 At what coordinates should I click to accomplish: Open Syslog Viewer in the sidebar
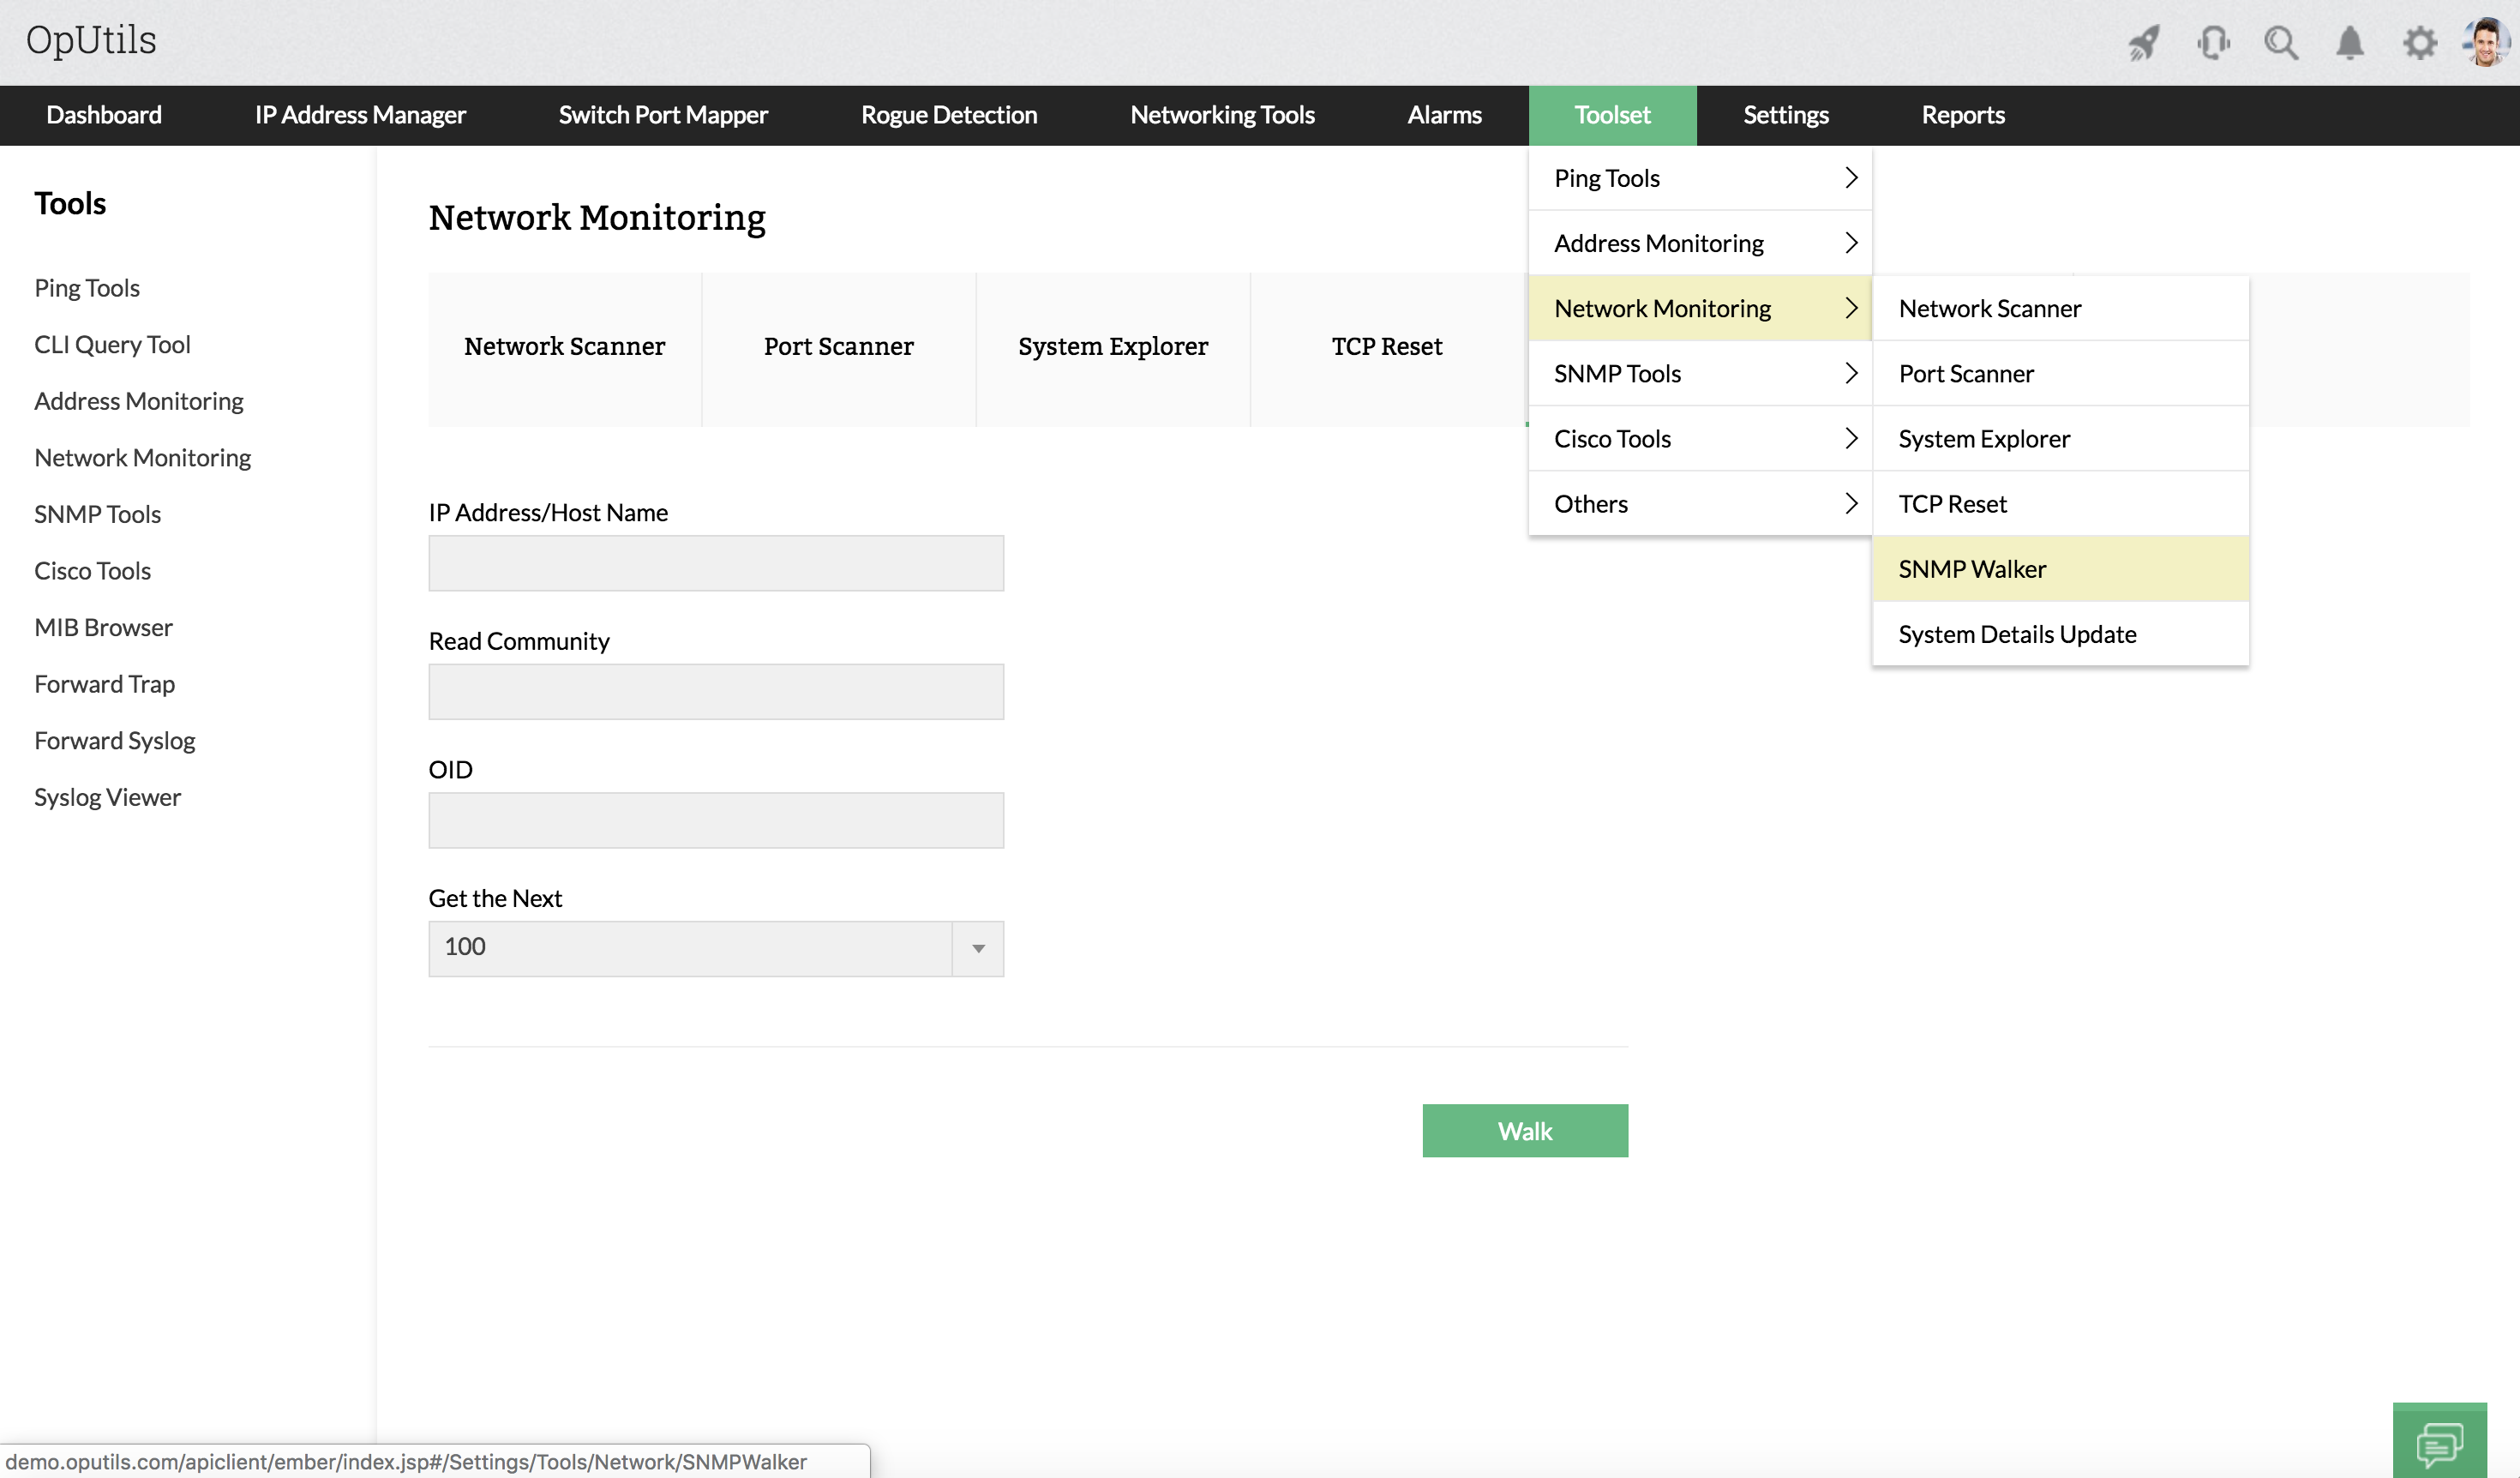pos(107,797)
